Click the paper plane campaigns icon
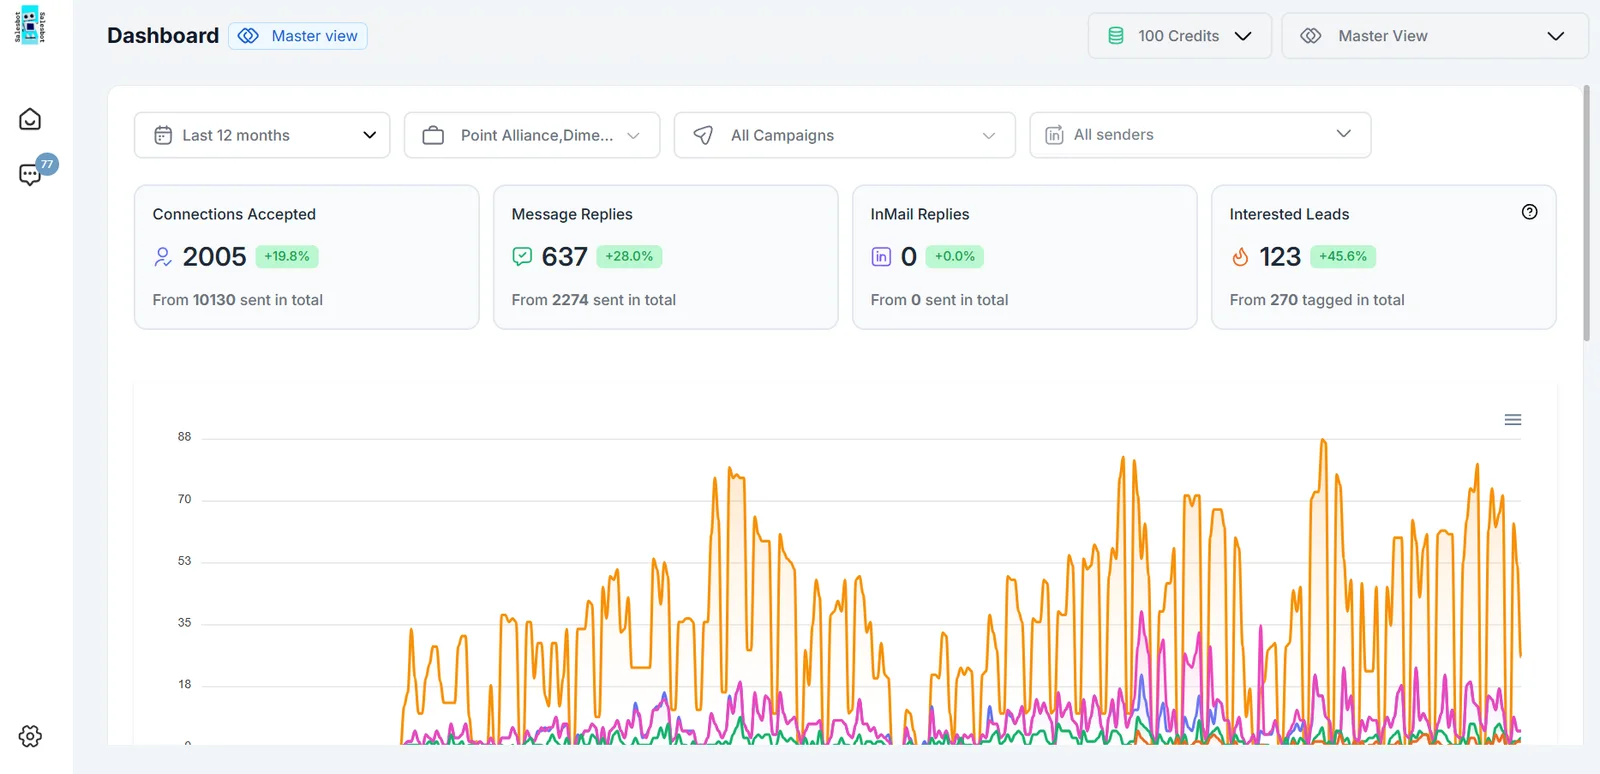 tap(703, 135)
